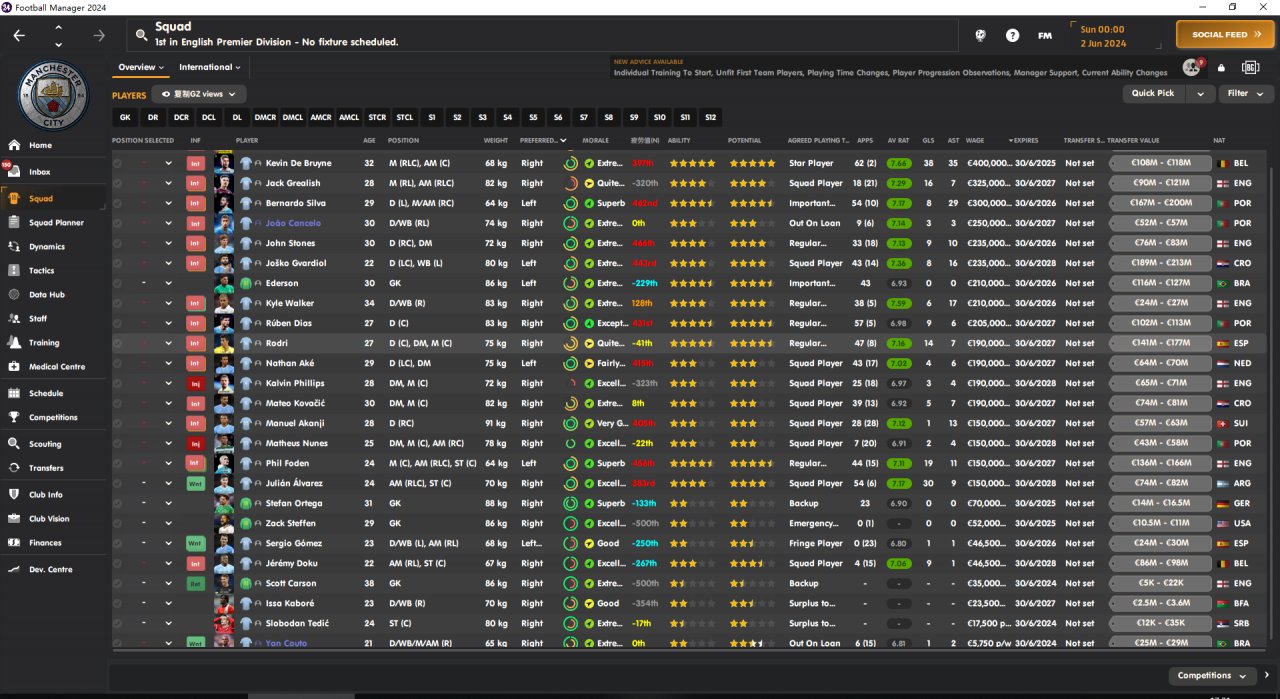Click the search bar showing Squad
The width and height of the screenshot is (1280, 699).
pos(543,35)
